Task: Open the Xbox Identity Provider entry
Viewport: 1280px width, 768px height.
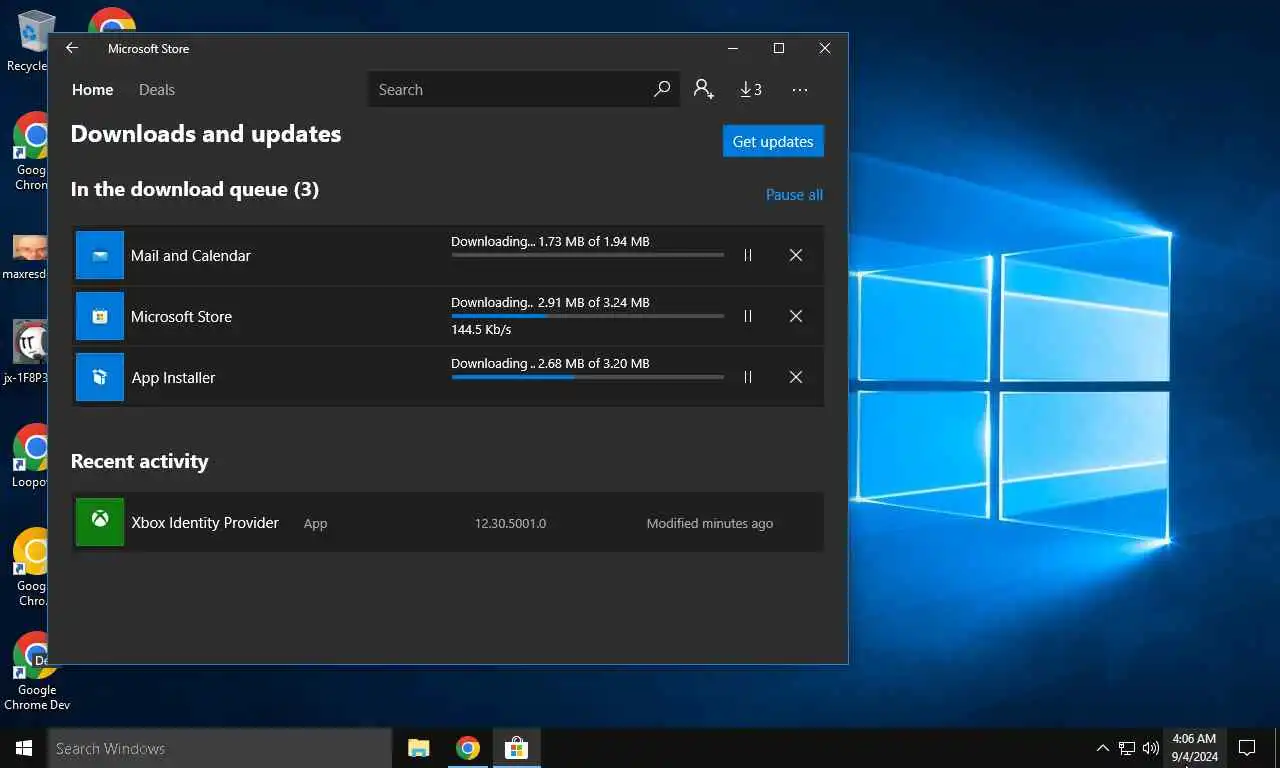Action: [448, 522]
